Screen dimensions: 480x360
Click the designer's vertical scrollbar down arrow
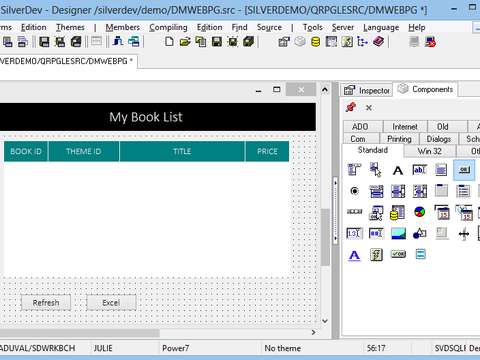pos(325,321)
